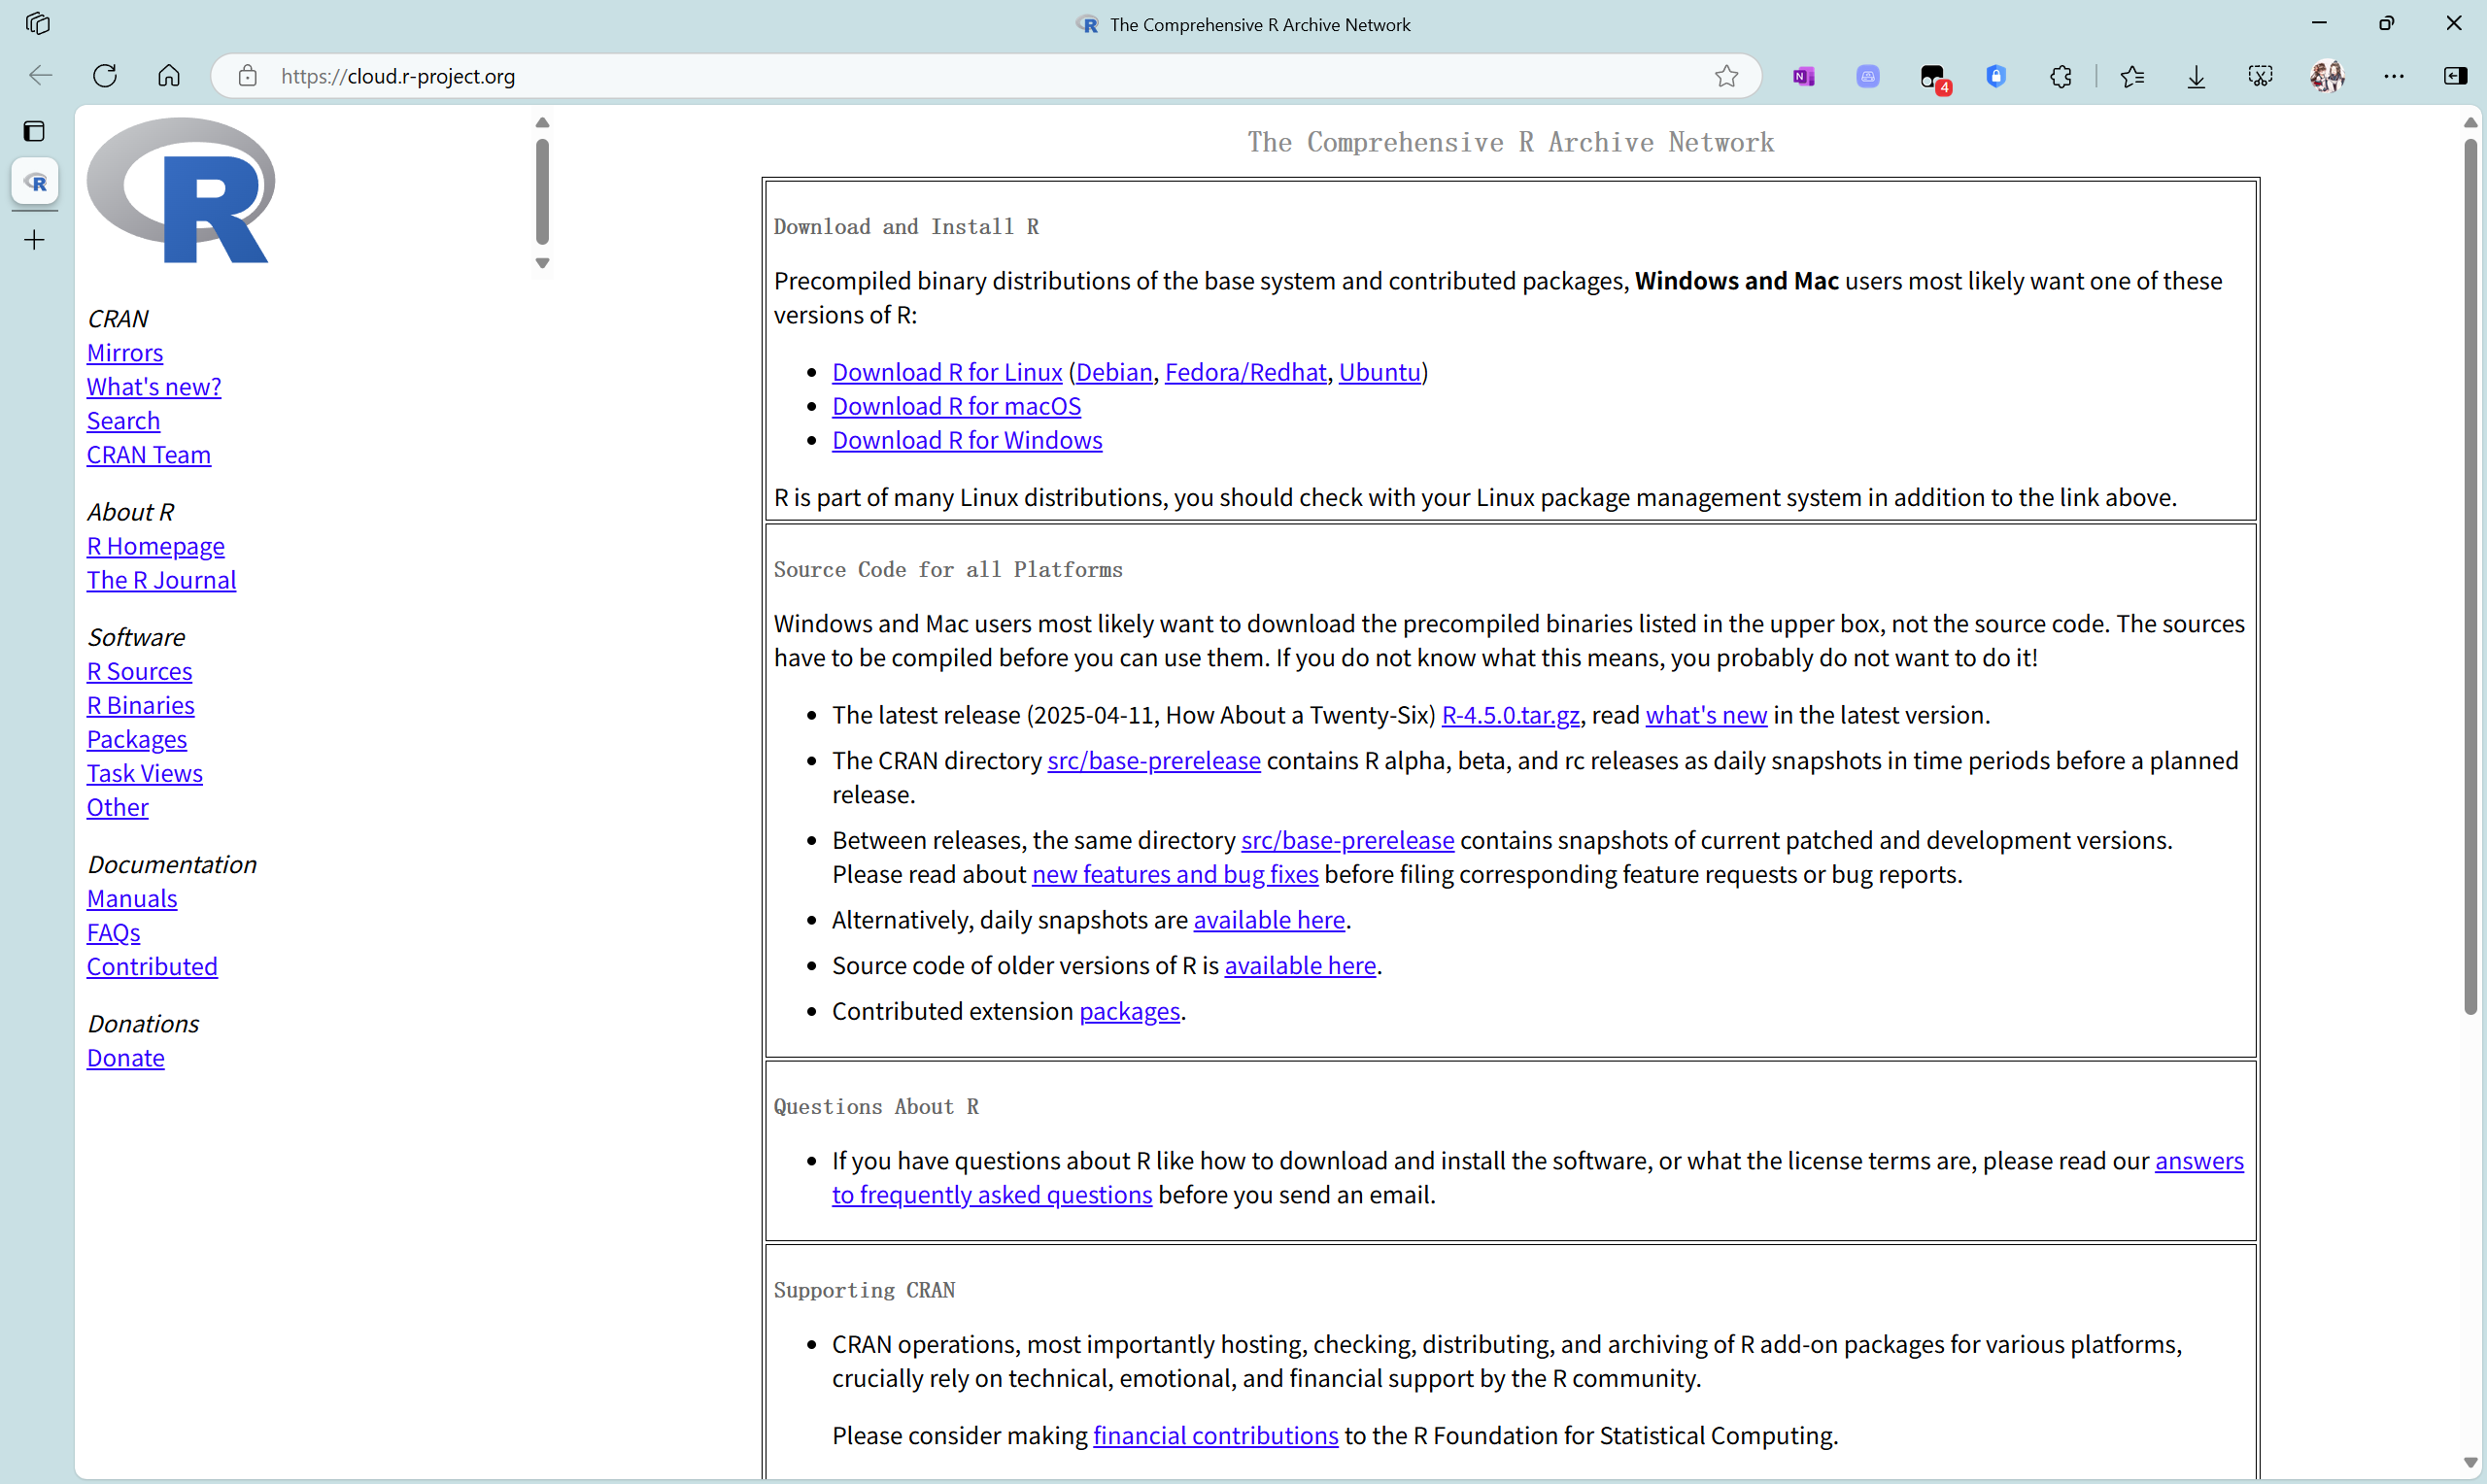Open the Favorites list icon
This screenshot has width=2487, height=1484.
[2132, 76]
